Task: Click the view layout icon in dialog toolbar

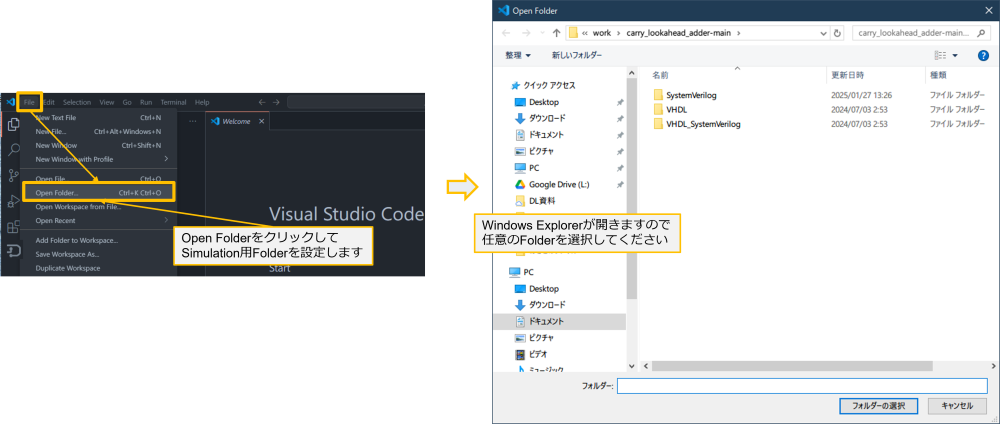Action: pyautogui.click(x=940, y=55)
